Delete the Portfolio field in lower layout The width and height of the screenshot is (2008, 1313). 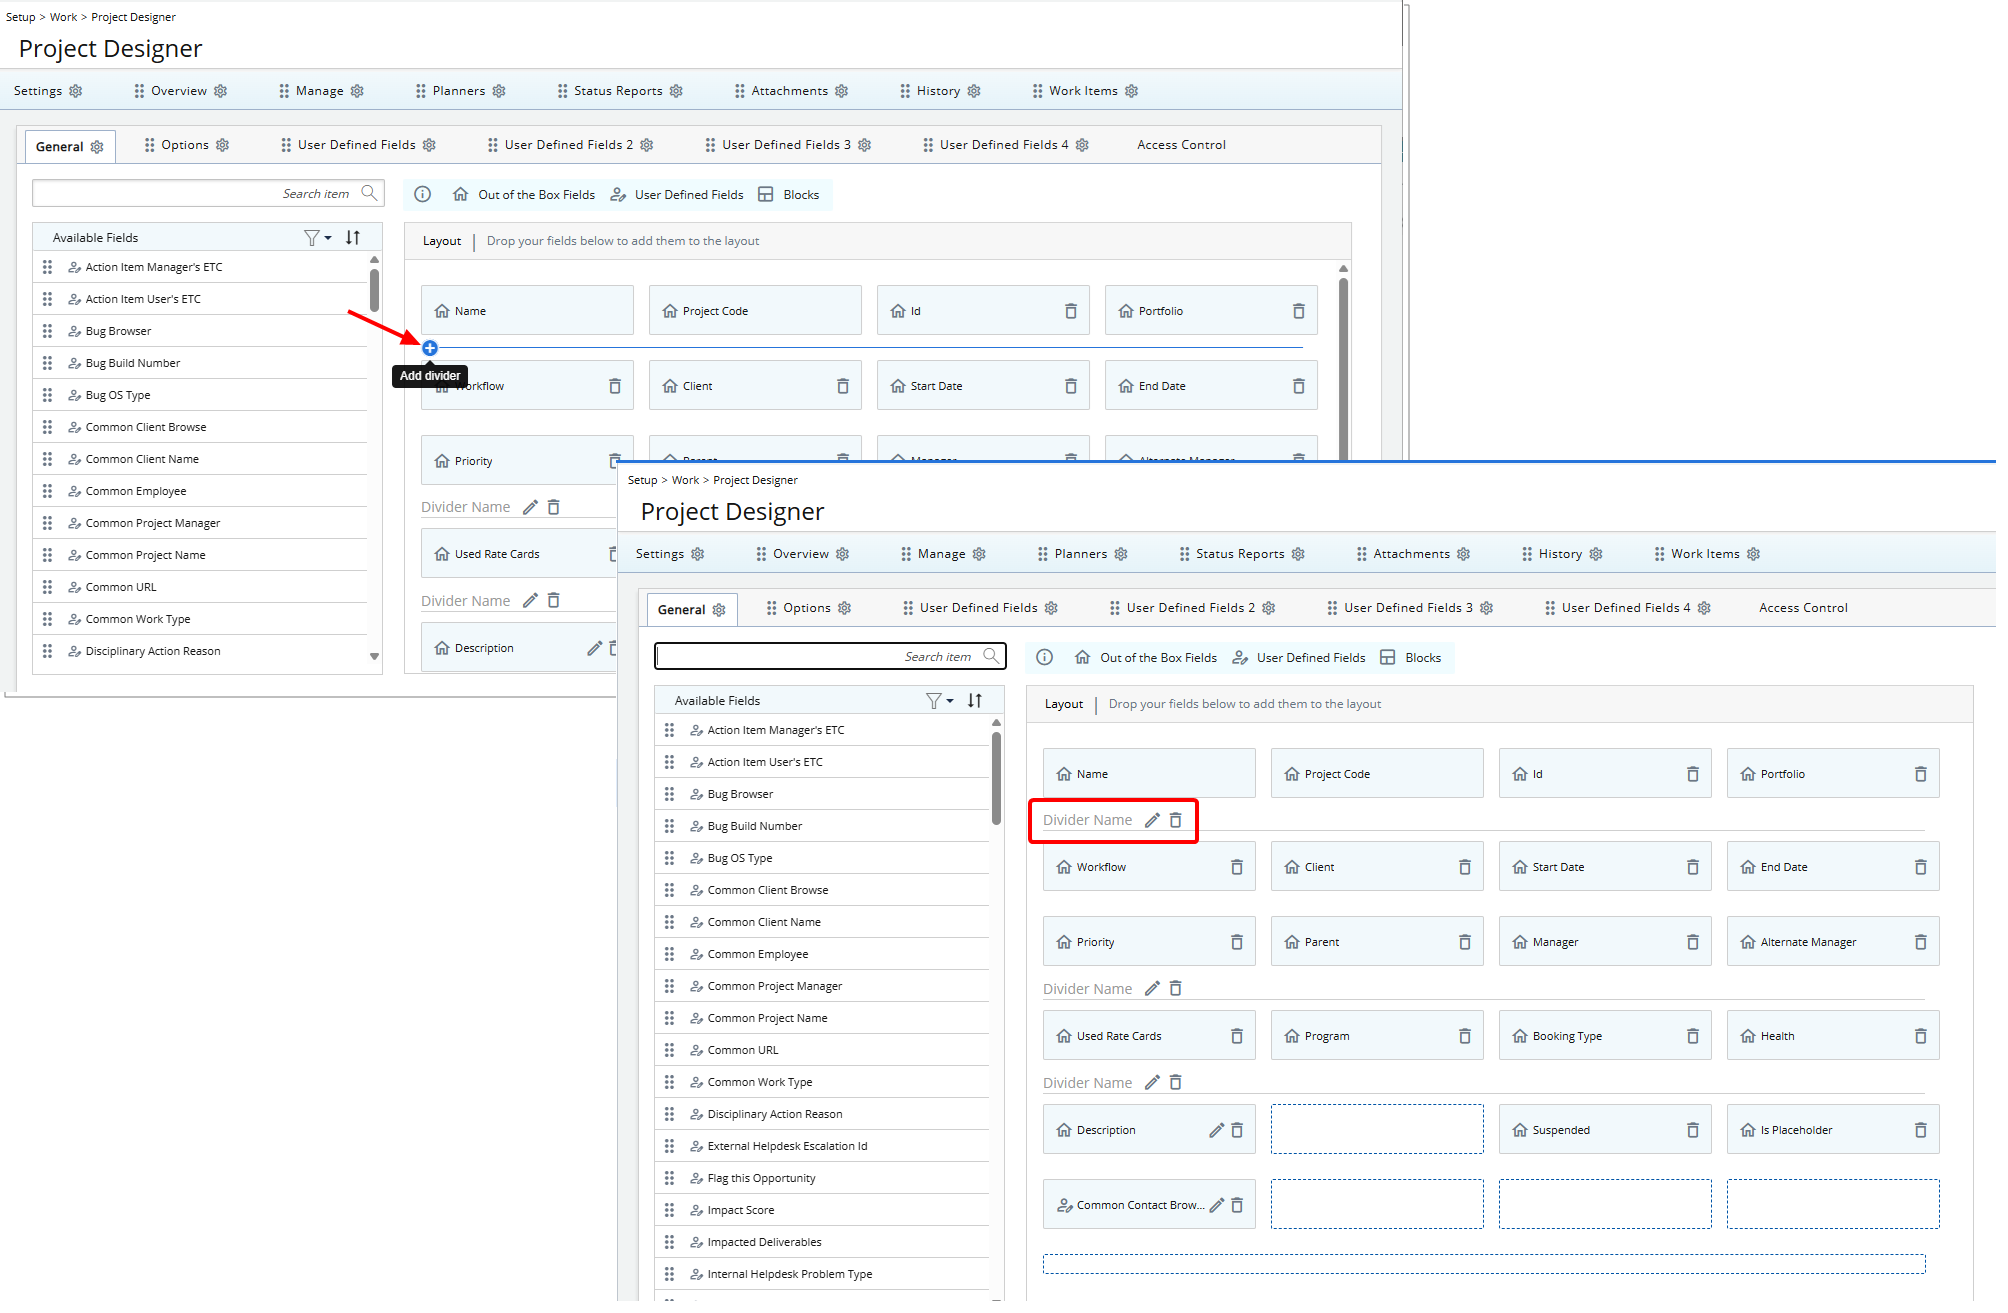click(1920, 774)
